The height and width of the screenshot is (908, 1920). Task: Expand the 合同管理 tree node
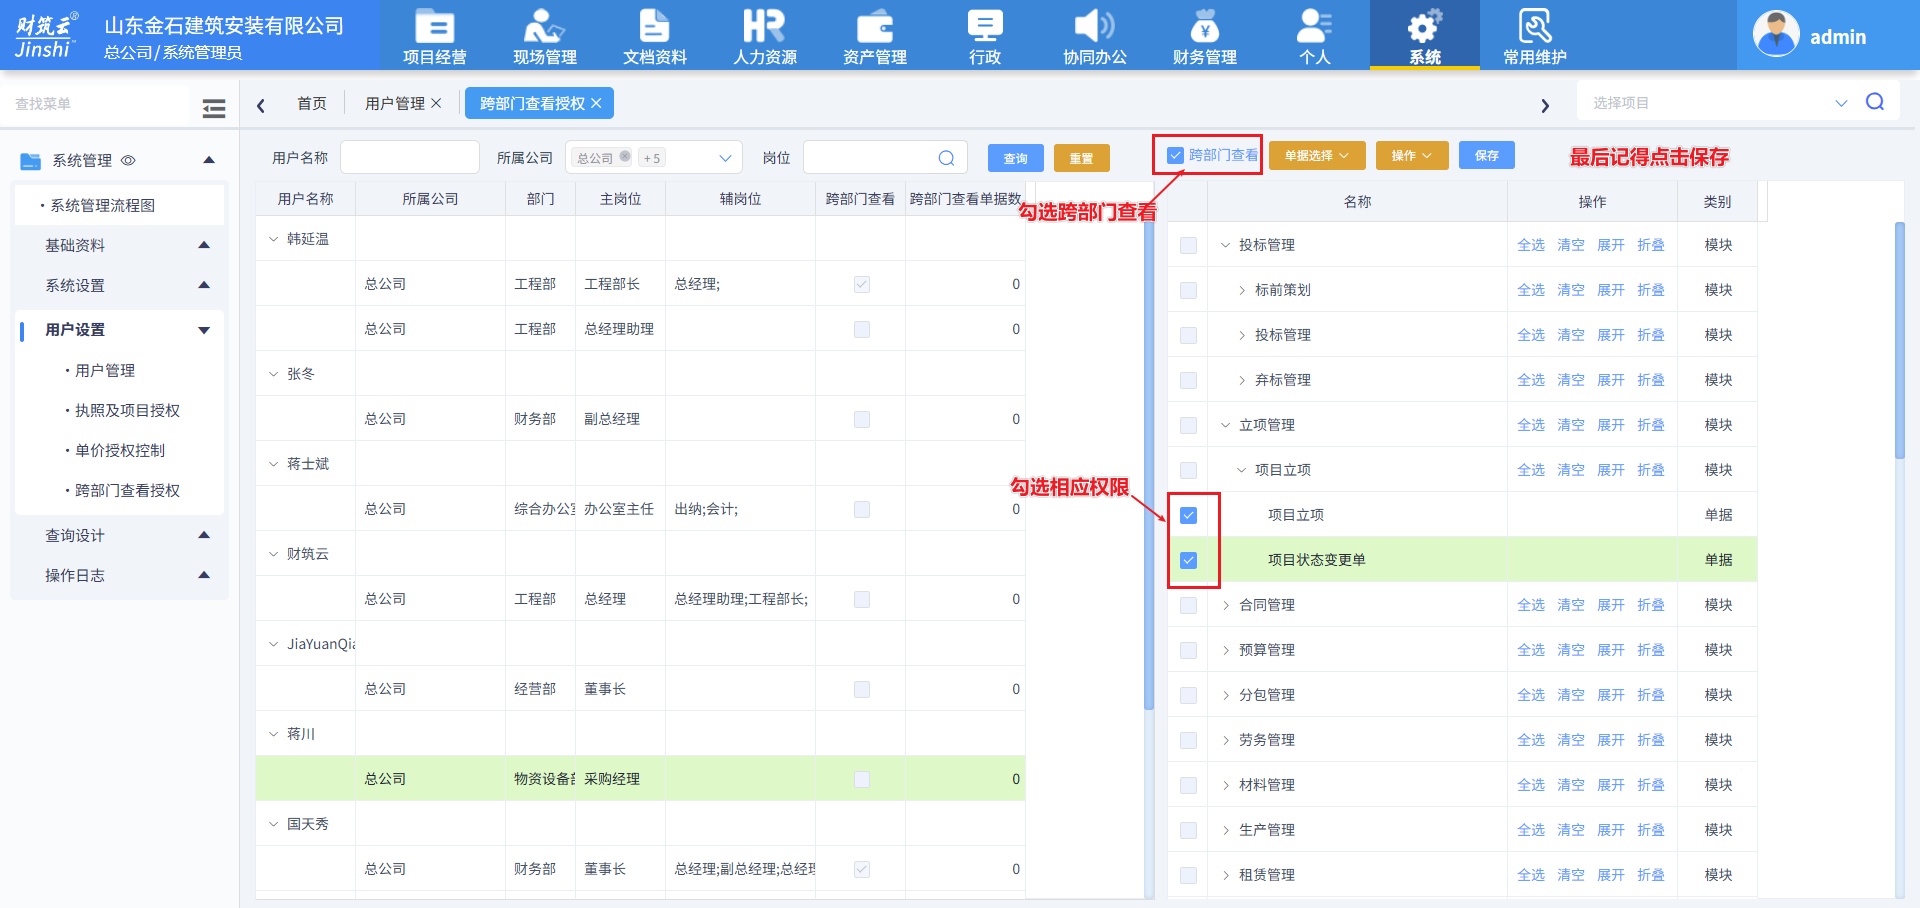1226,605
